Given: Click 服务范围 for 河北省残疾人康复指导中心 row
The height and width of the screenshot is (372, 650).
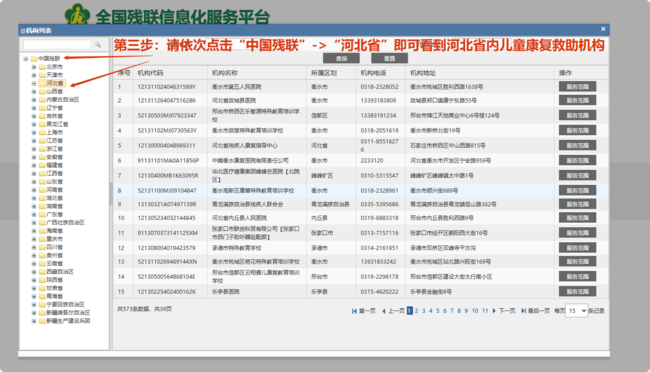Looking at the screenshot, I should pos(577,146).
